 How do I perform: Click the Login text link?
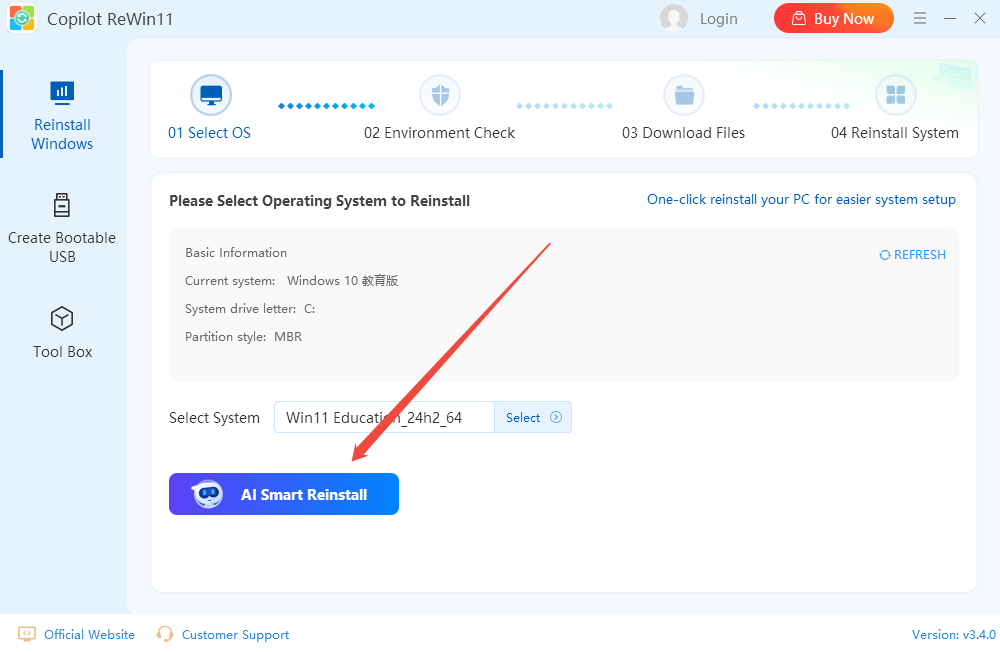point(718,18)
